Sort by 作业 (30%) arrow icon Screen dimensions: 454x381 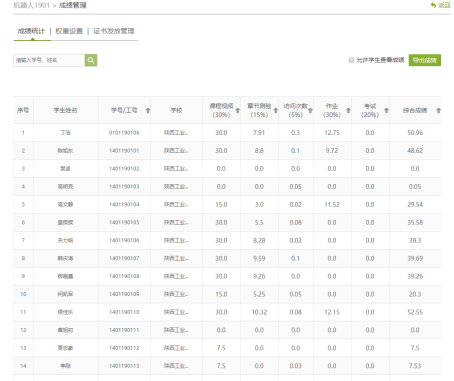click(348, 110)
